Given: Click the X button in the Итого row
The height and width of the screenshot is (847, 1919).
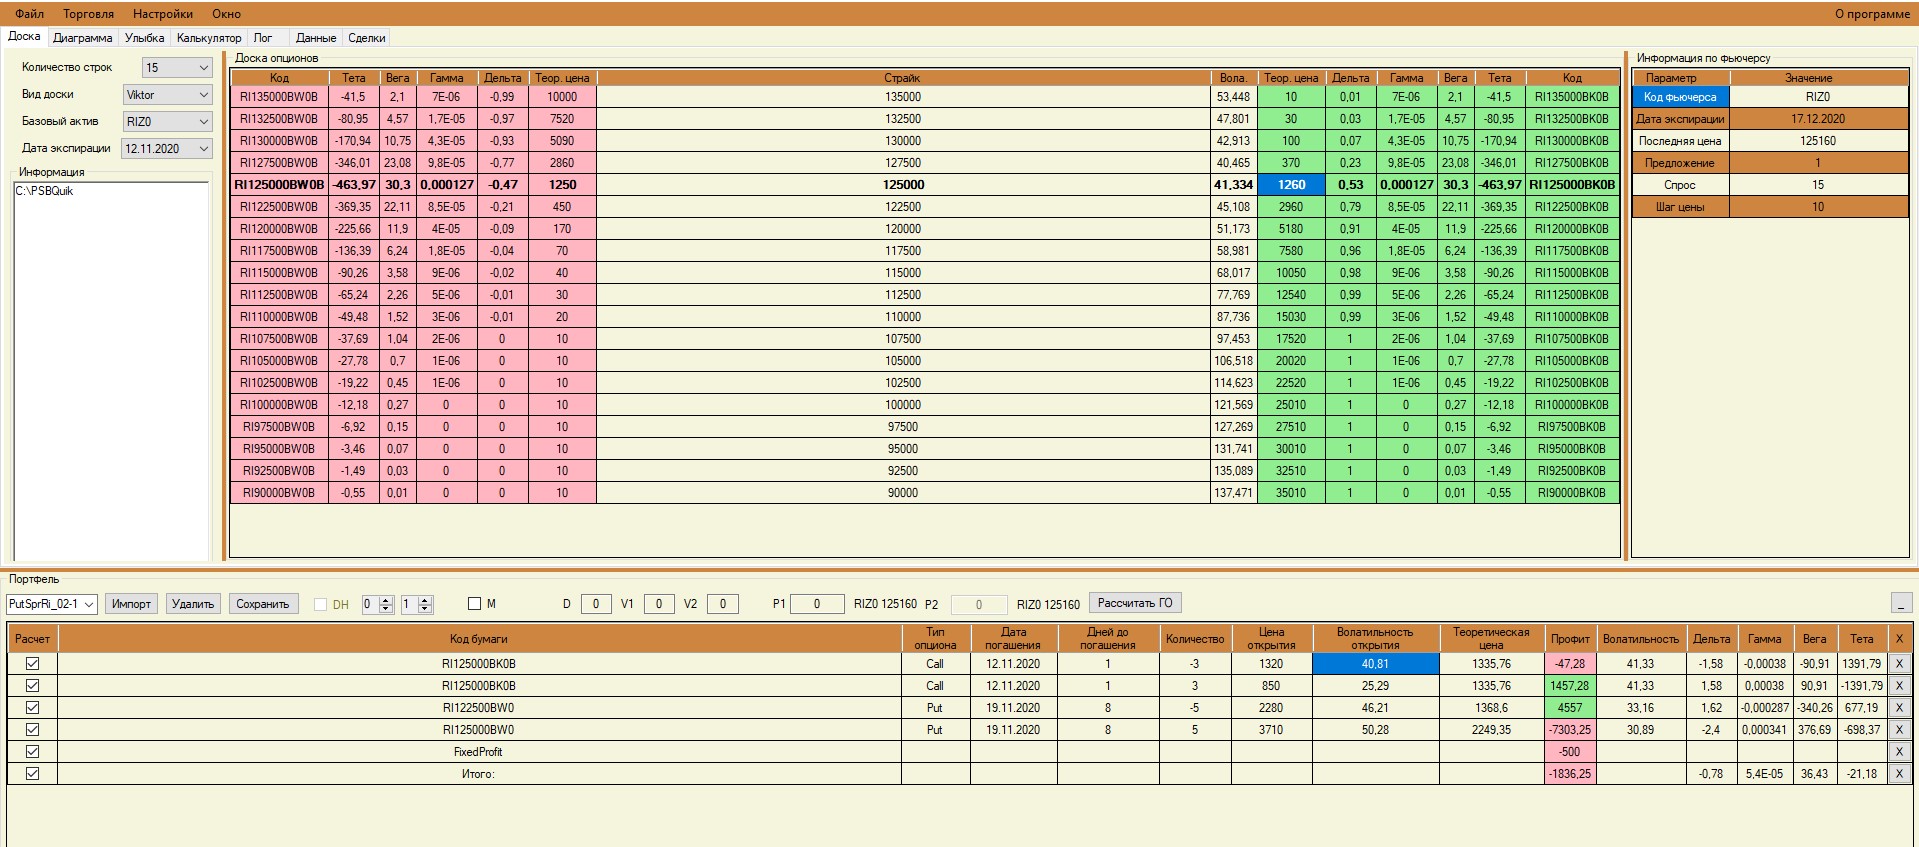Looking at the screenshot, I should (1899, 773).
